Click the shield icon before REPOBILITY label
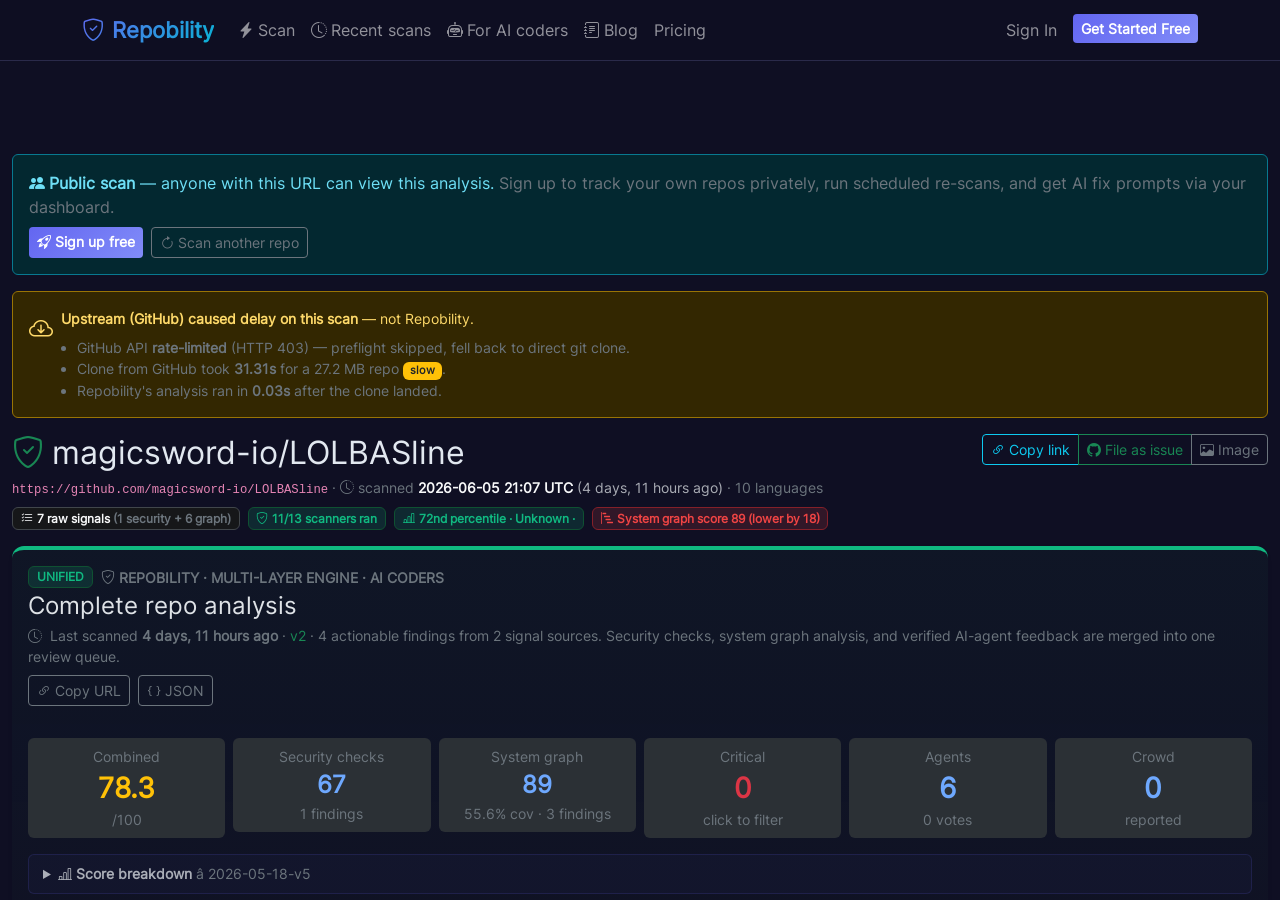The image size is (1280, 900). (x=108, y=577)
